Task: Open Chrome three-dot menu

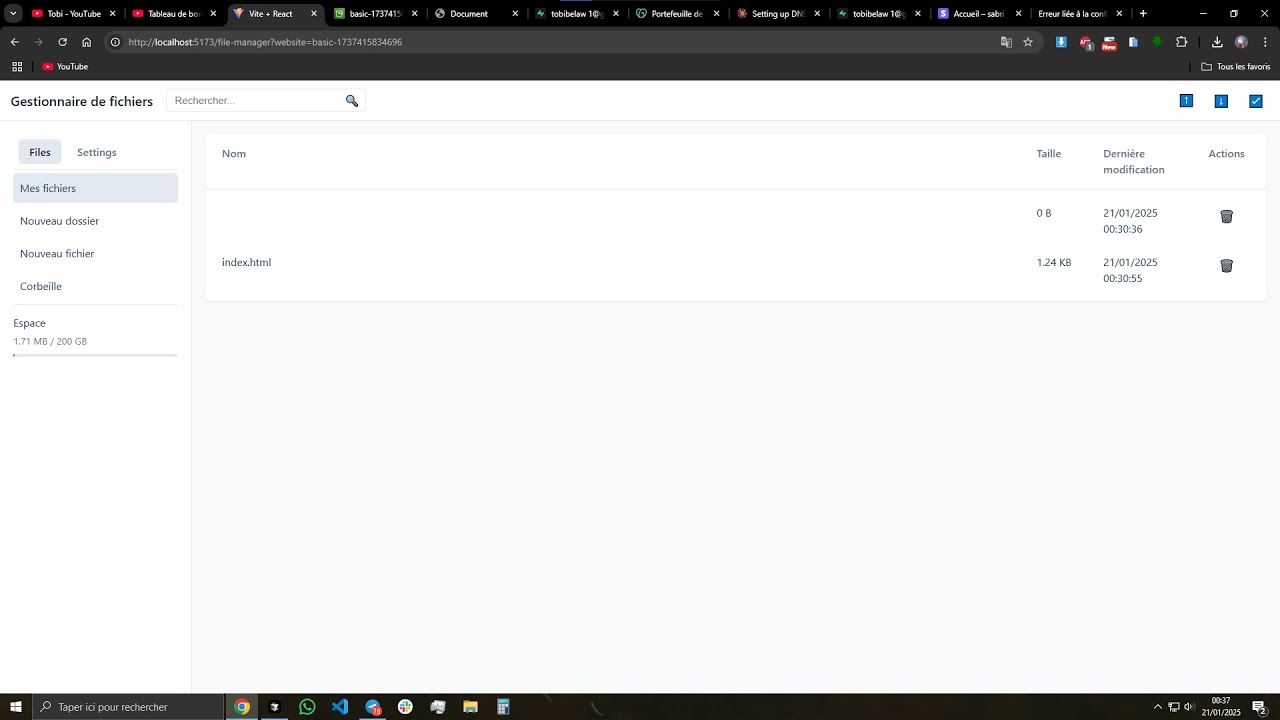Action: pos(1265,42)
